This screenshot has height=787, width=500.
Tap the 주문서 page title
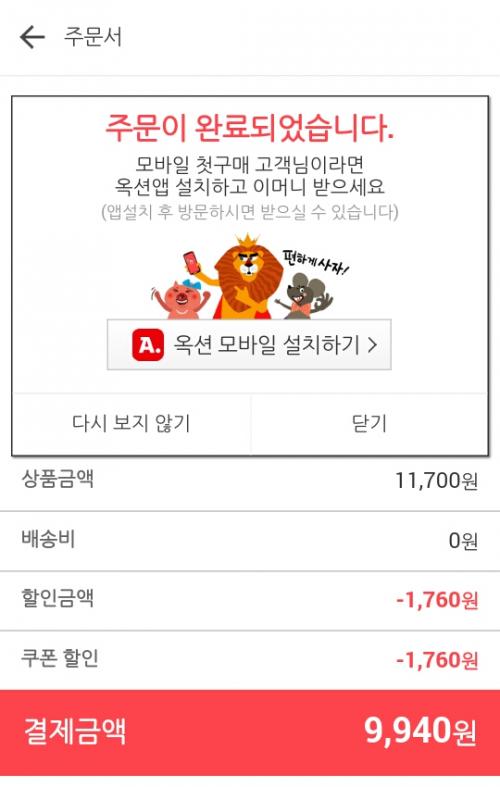click(93, 37)
